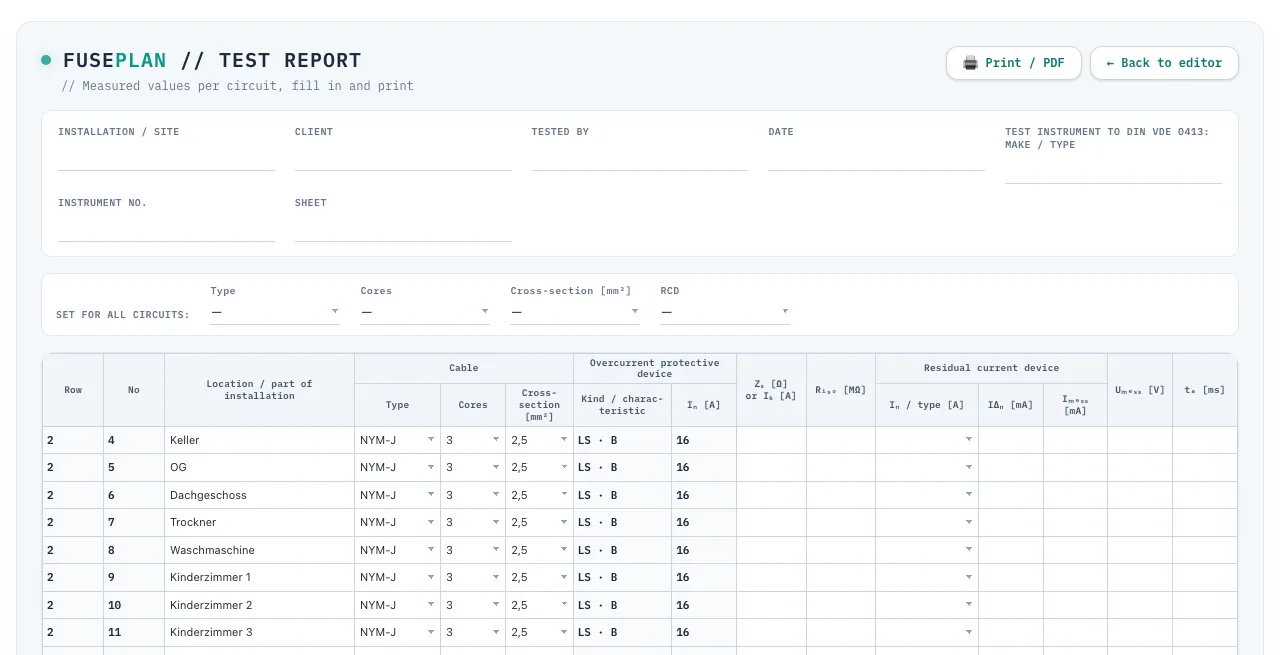This screenshot has width=1280, height=655.
Task: Click circuit number 10 cell
Action: [x=134, y=605]
